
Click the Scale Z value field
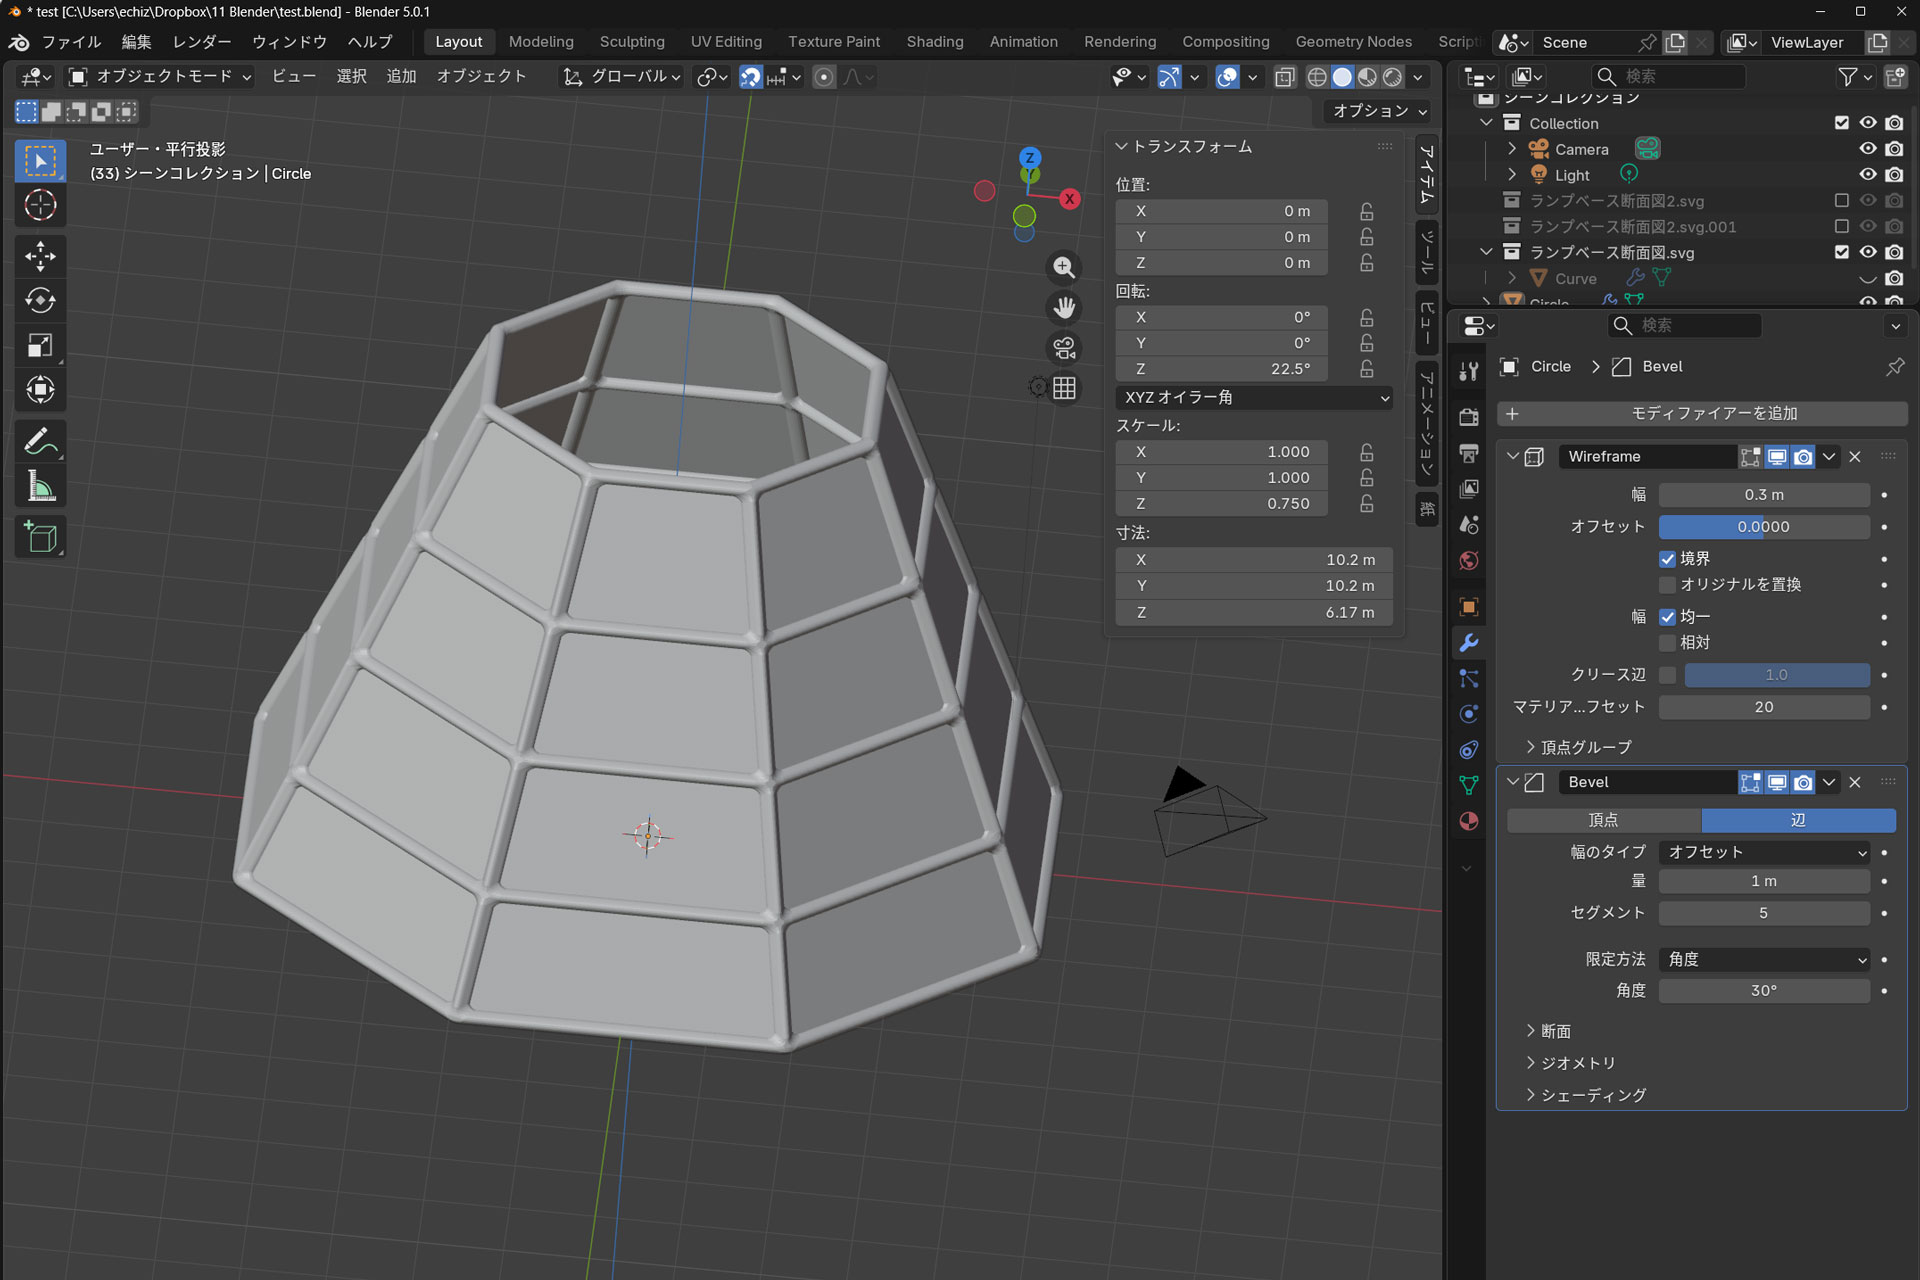point(1222,504)
